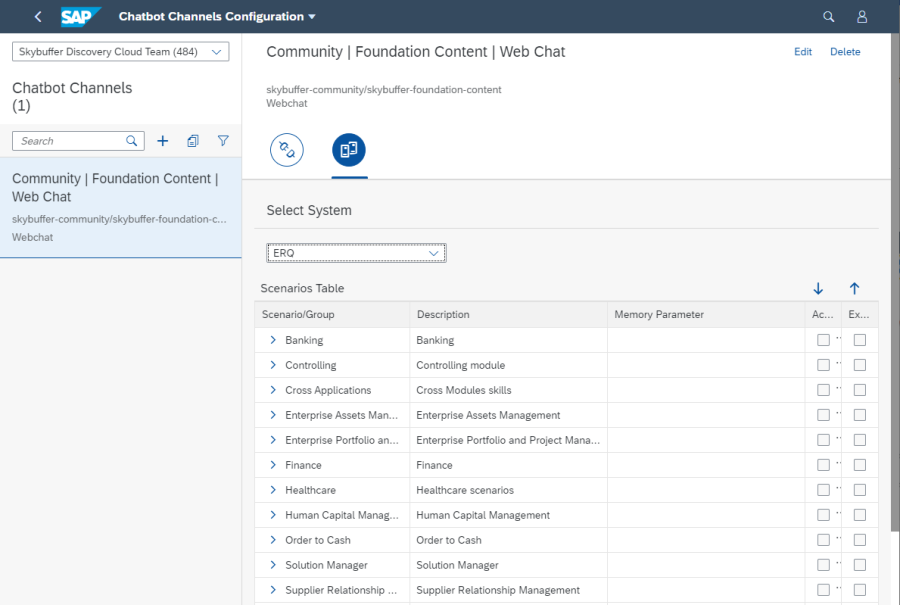Expand the Enterprise Portfolio group
900x605 pixels.
pyautogui.click(x=273, y=440)
